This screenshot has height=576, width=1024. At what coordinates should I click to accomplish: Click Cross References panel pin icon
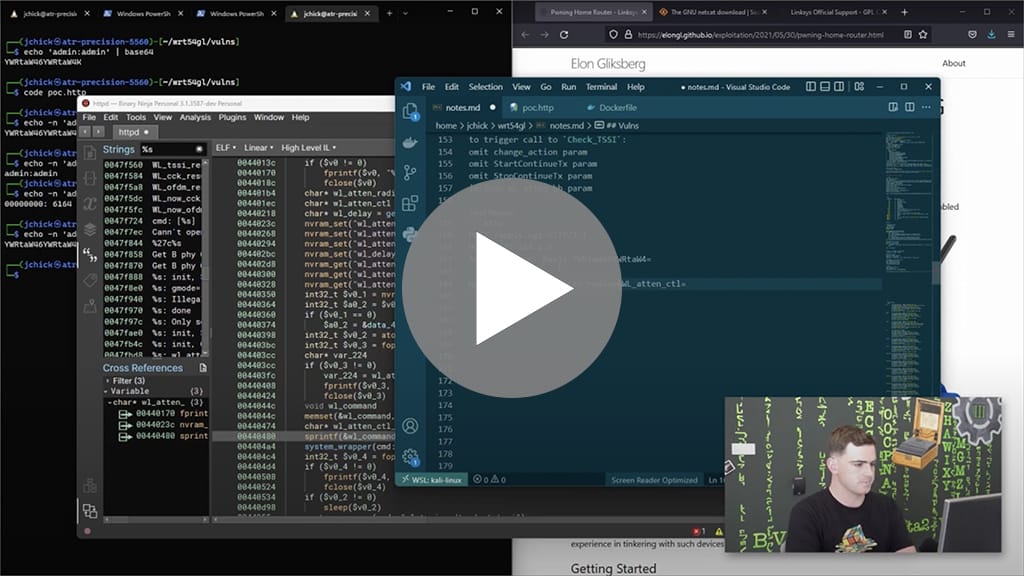point(203,368)
